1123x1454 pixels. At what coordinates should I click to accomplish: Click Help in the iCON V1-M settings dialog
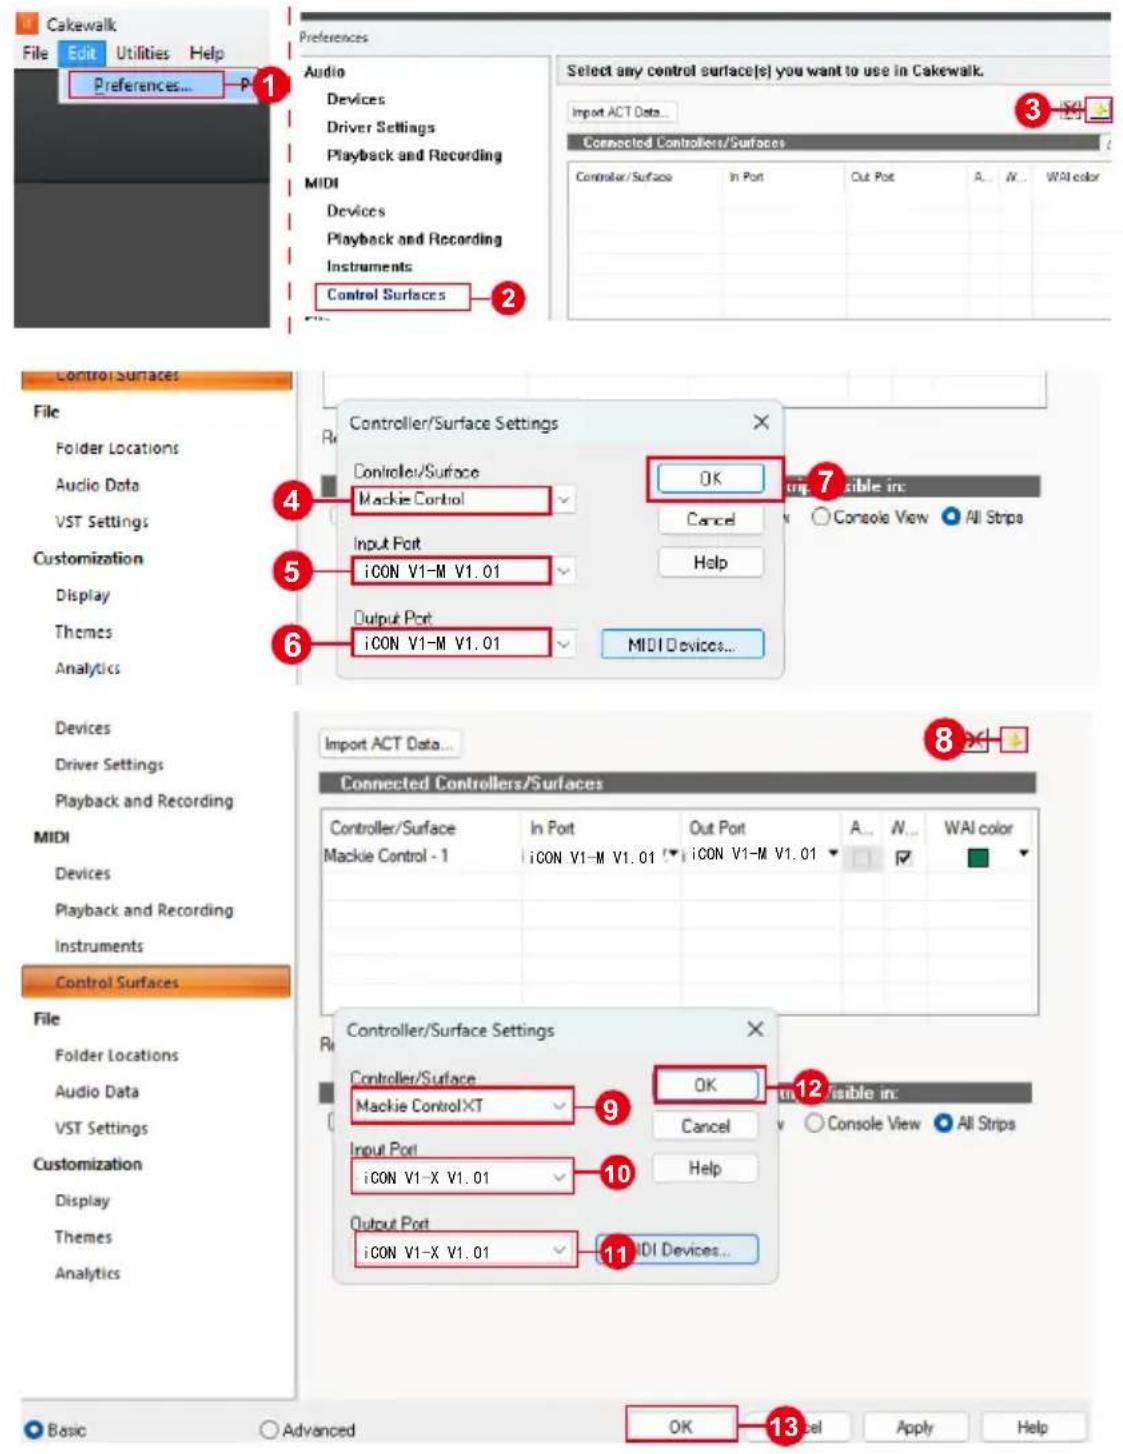pyautogui.click(x=710, y=562)
